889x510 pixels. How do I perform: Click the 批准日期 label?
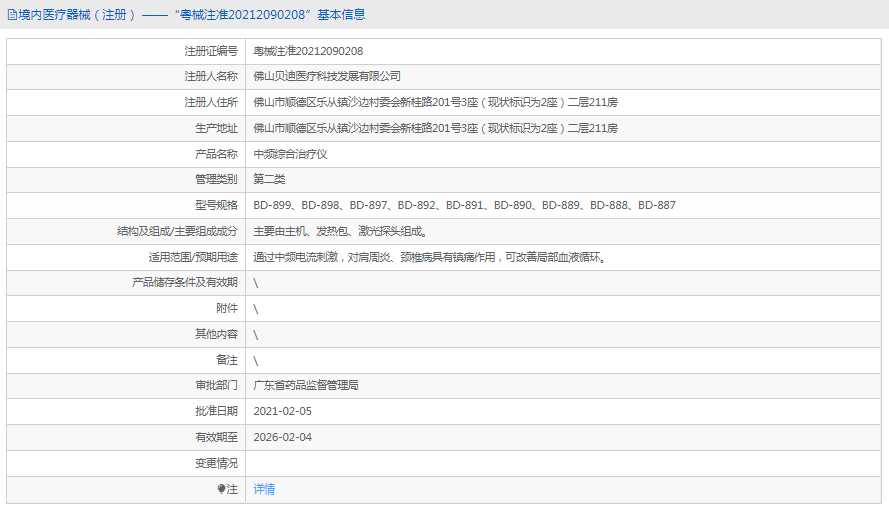217,411
